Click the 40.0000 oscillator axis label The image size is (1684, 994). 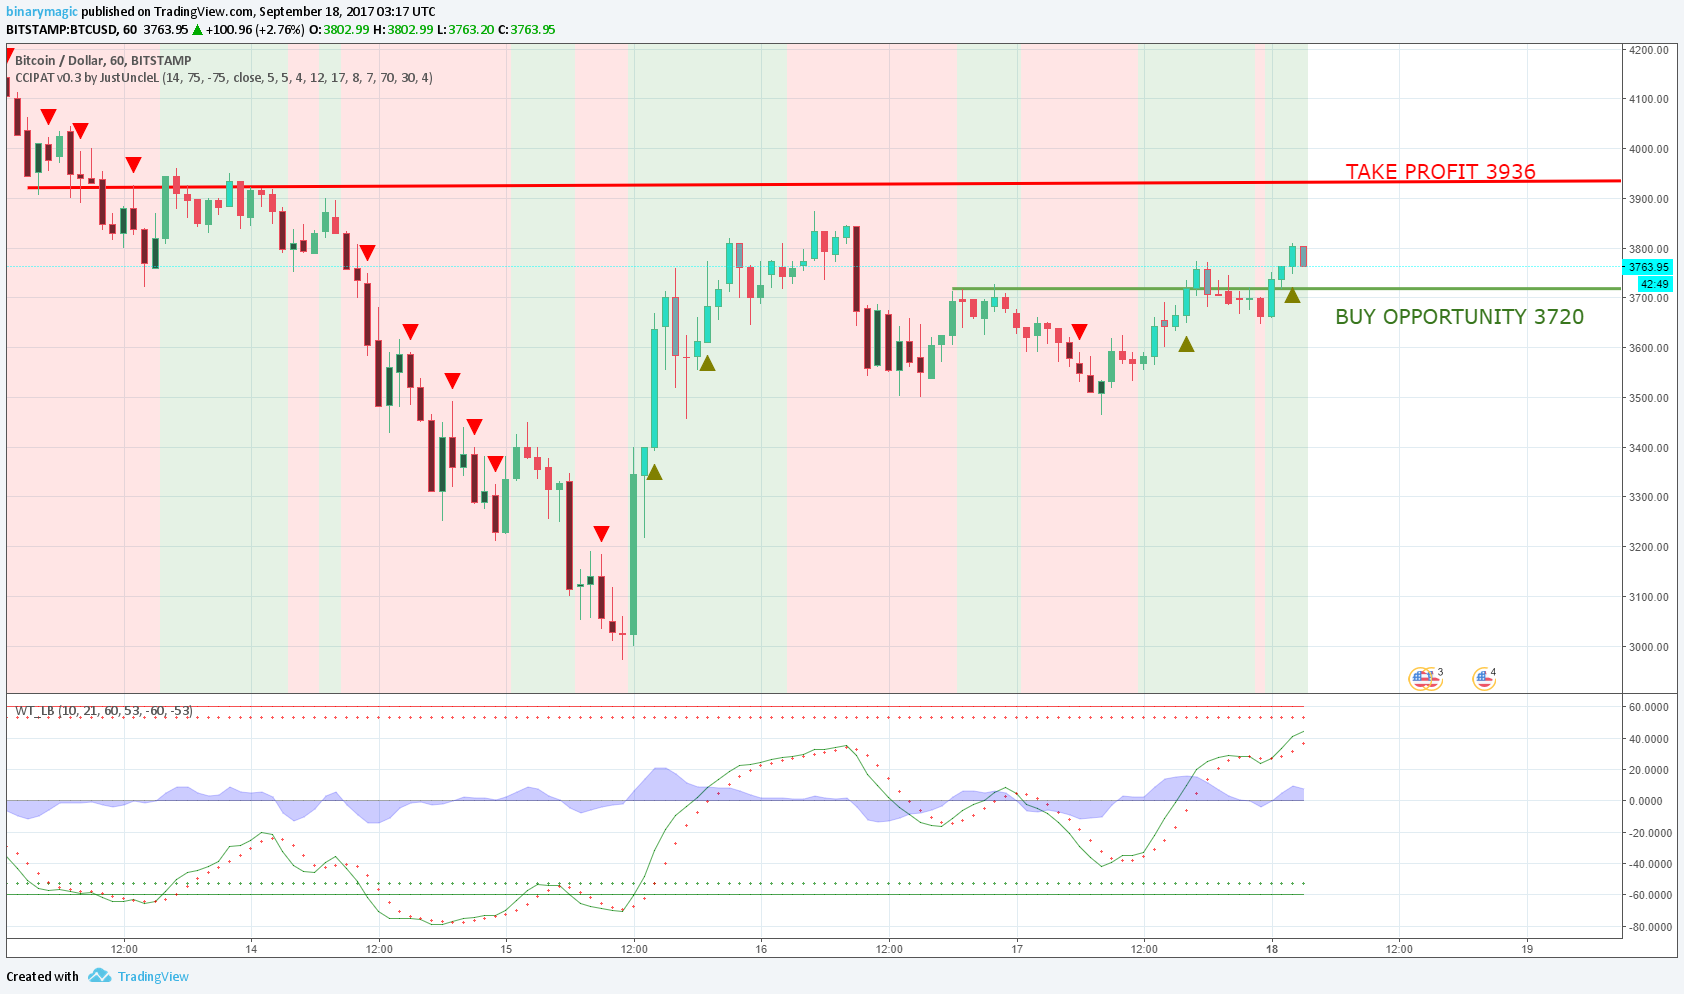click(x=1649, y=739)
